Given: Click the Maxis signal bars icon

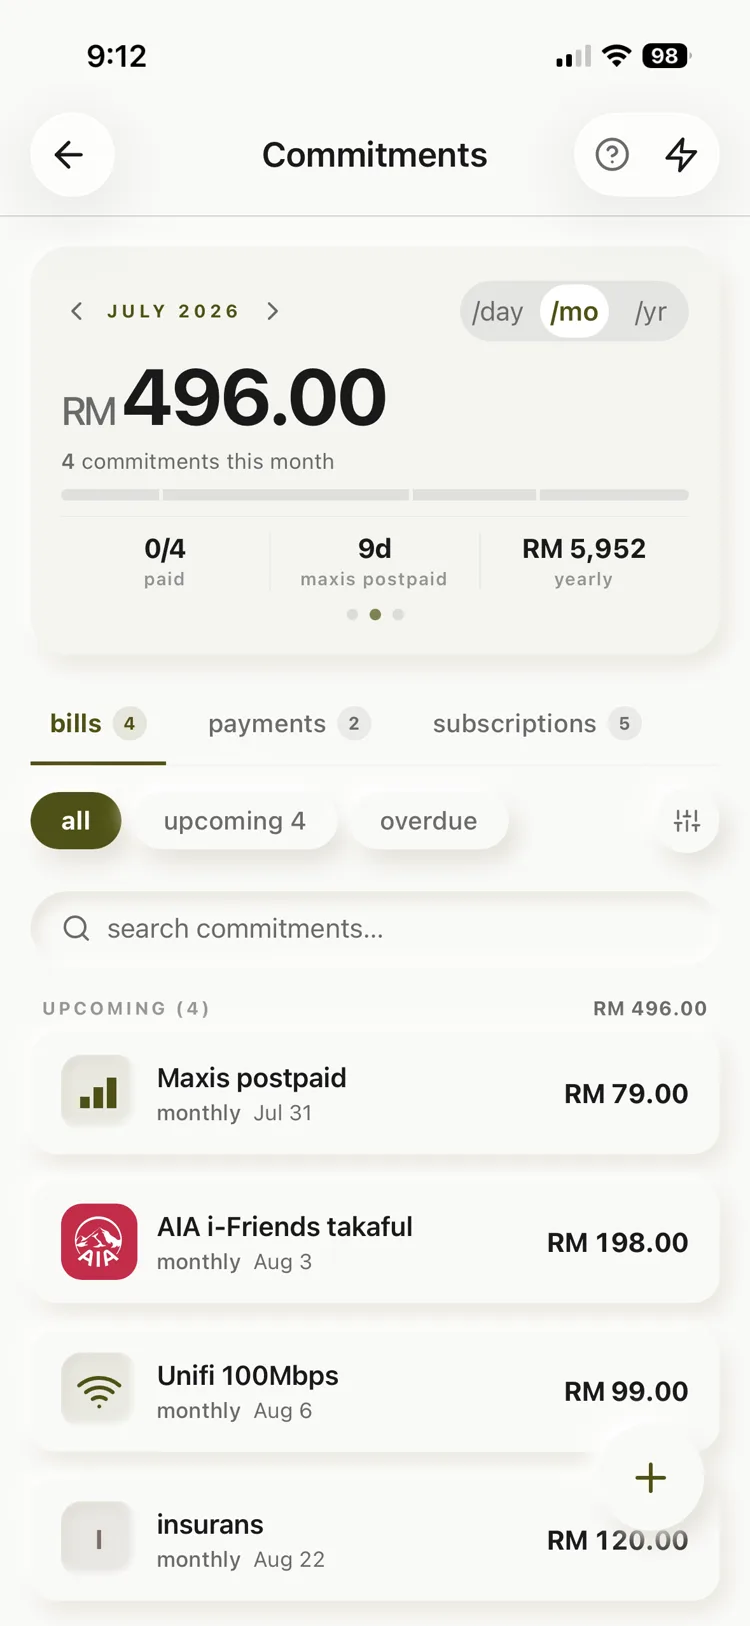Looking at the screenshot, I should pyautogui.click(x=98, y=1092).
